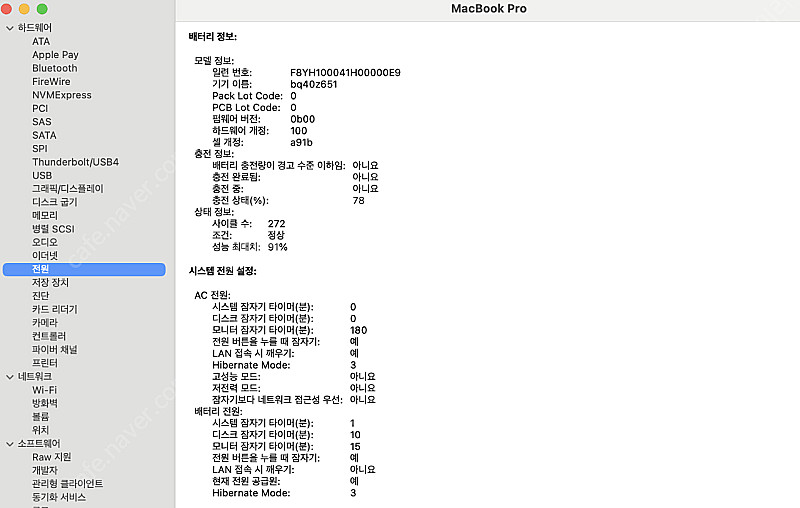Screen dimensions: 800x508
Task: Select ATA in the sidebar
Action: (41, 41)
